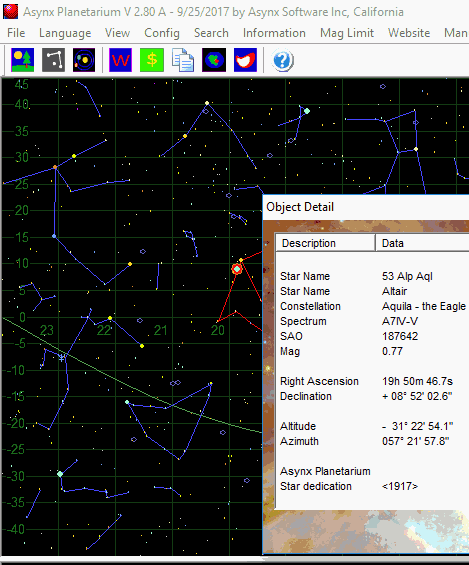Click the 'Right Ascension' description label
Viewport: 469px width, 565px height.
(319, 381)
